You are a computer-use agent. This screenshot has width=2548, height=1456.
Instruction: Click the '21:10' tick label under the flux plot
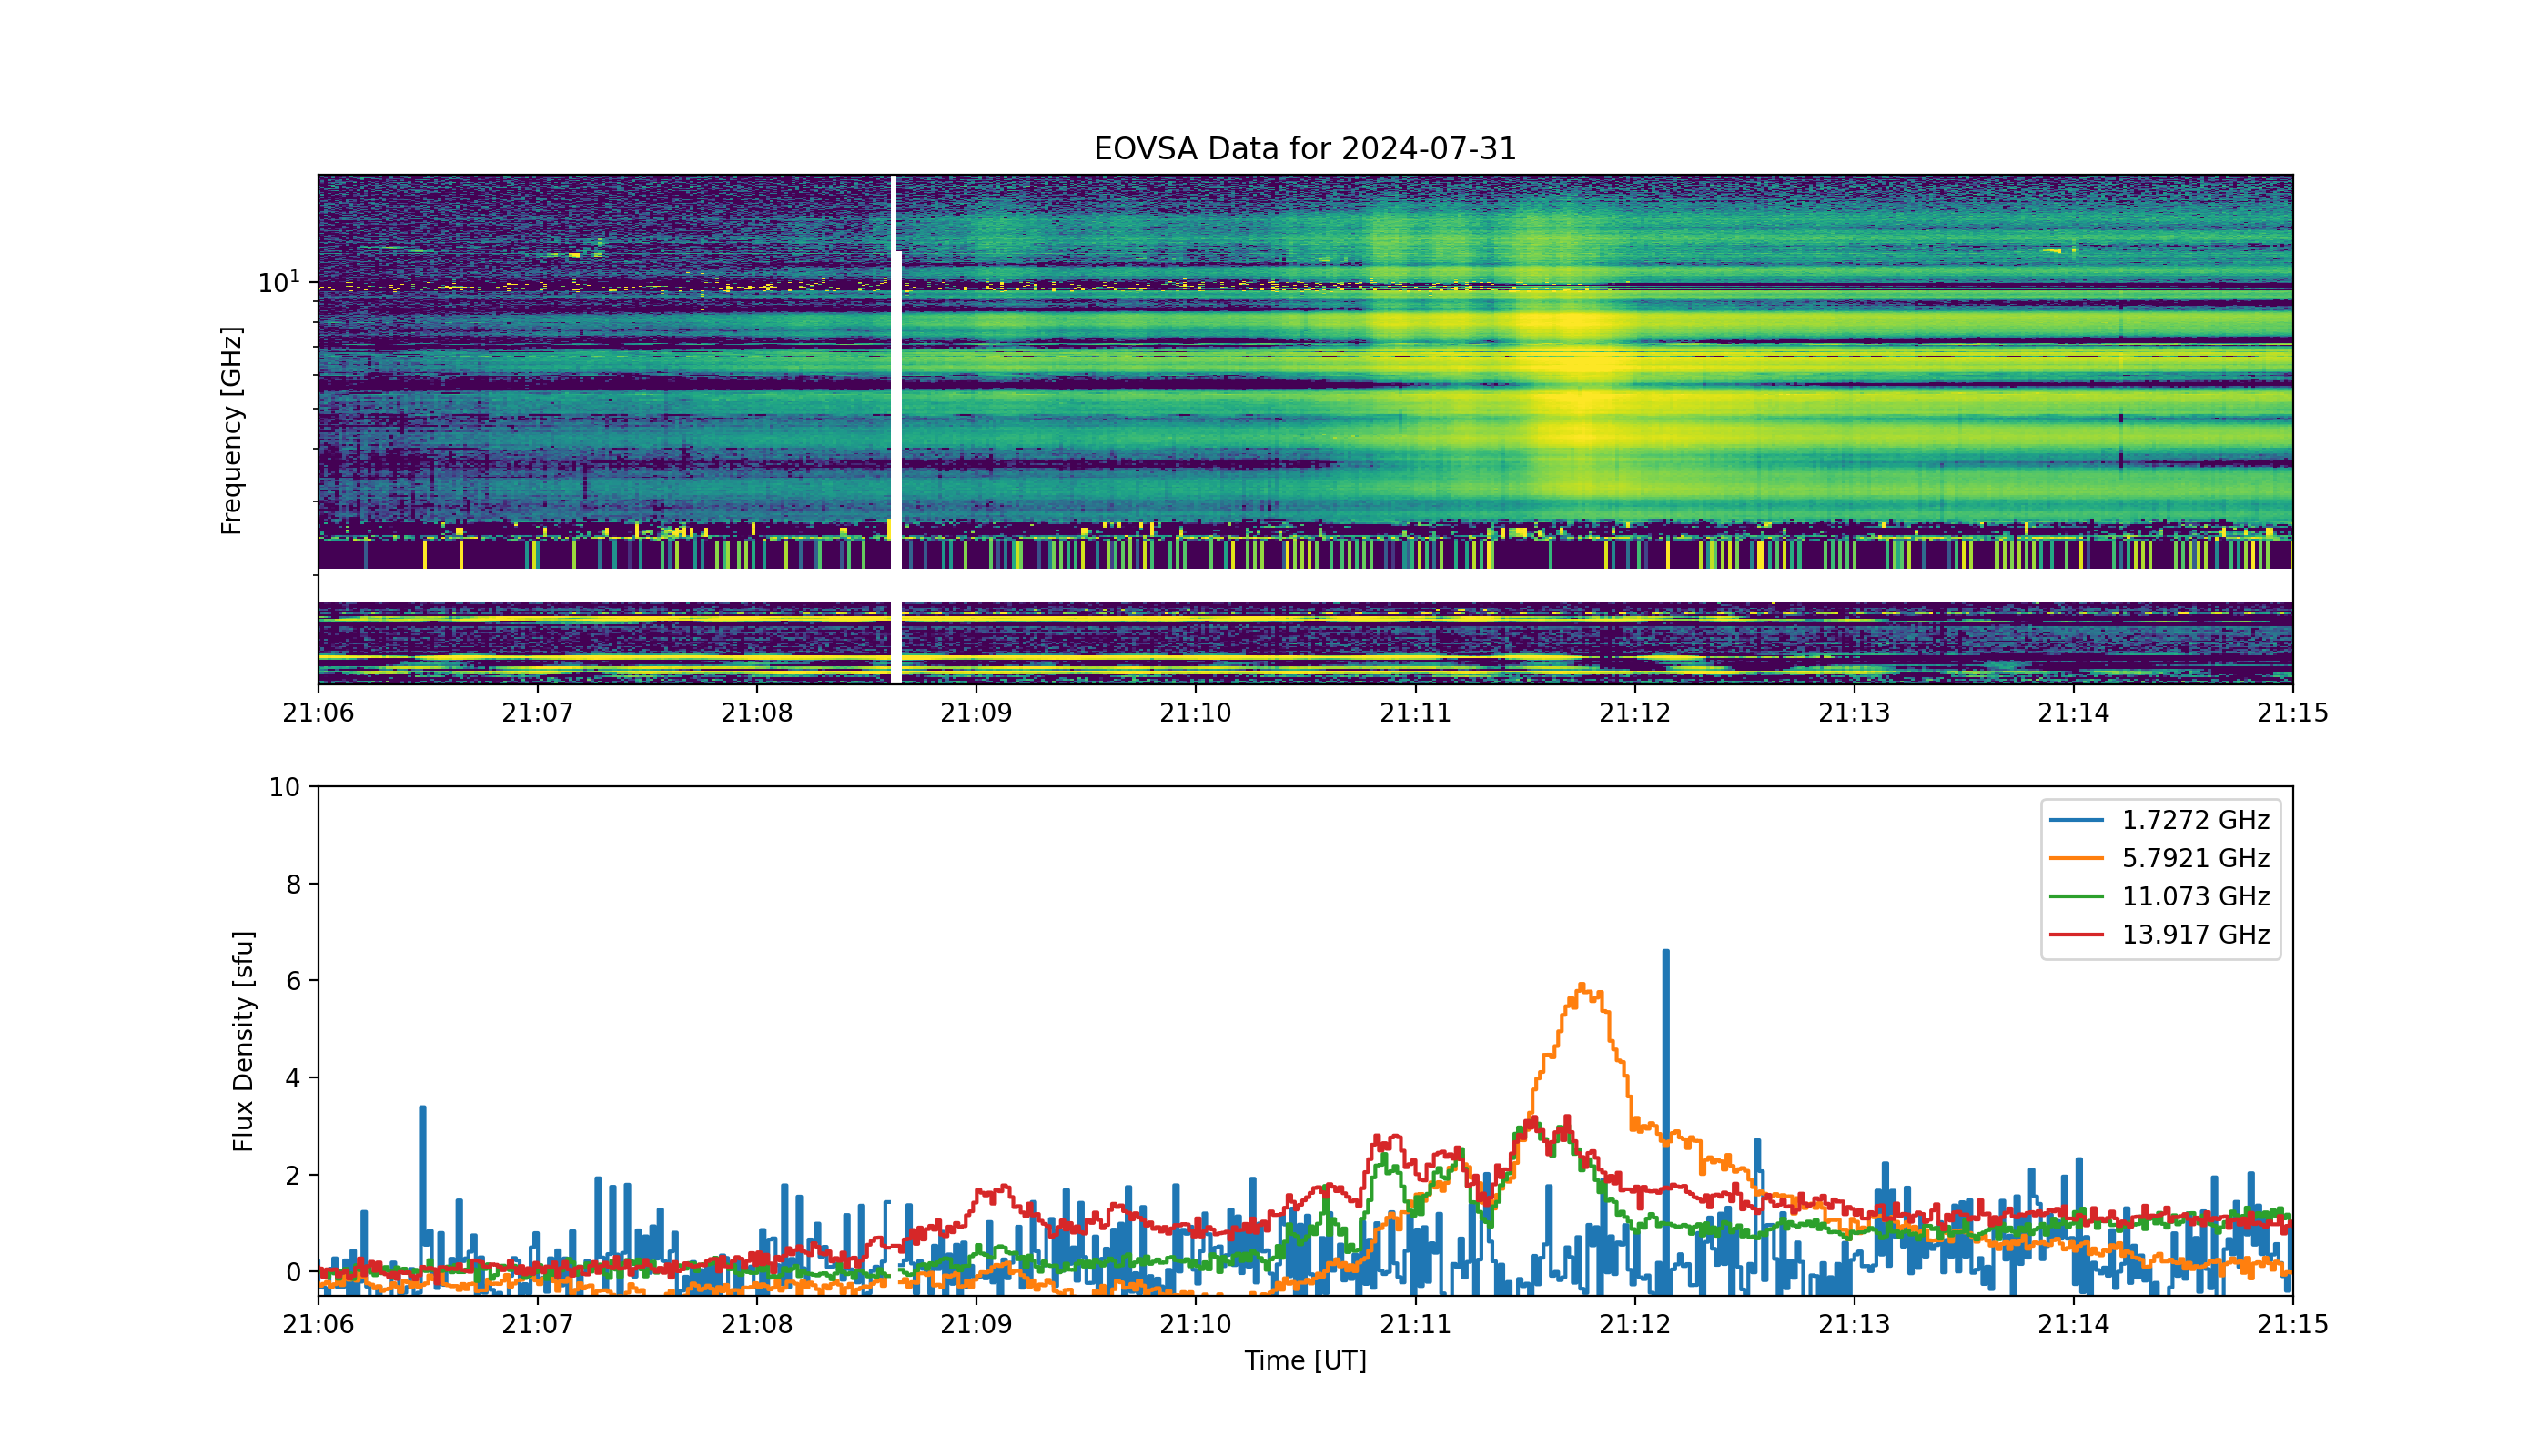[1195, 1324]
